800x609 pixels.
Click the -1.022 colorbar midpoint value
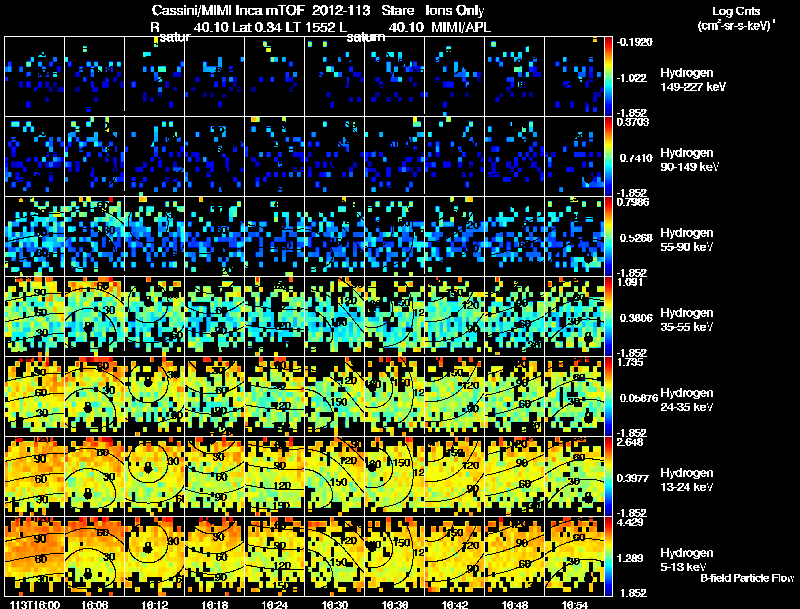pos(632,78)
